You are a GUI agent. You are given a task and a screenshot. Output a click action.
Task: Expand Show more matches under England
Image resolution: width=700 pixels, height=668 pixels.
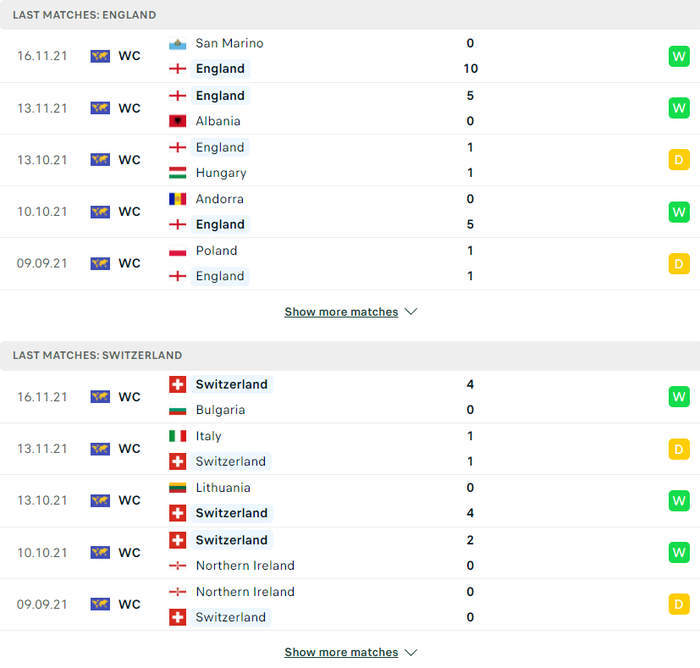341,312
